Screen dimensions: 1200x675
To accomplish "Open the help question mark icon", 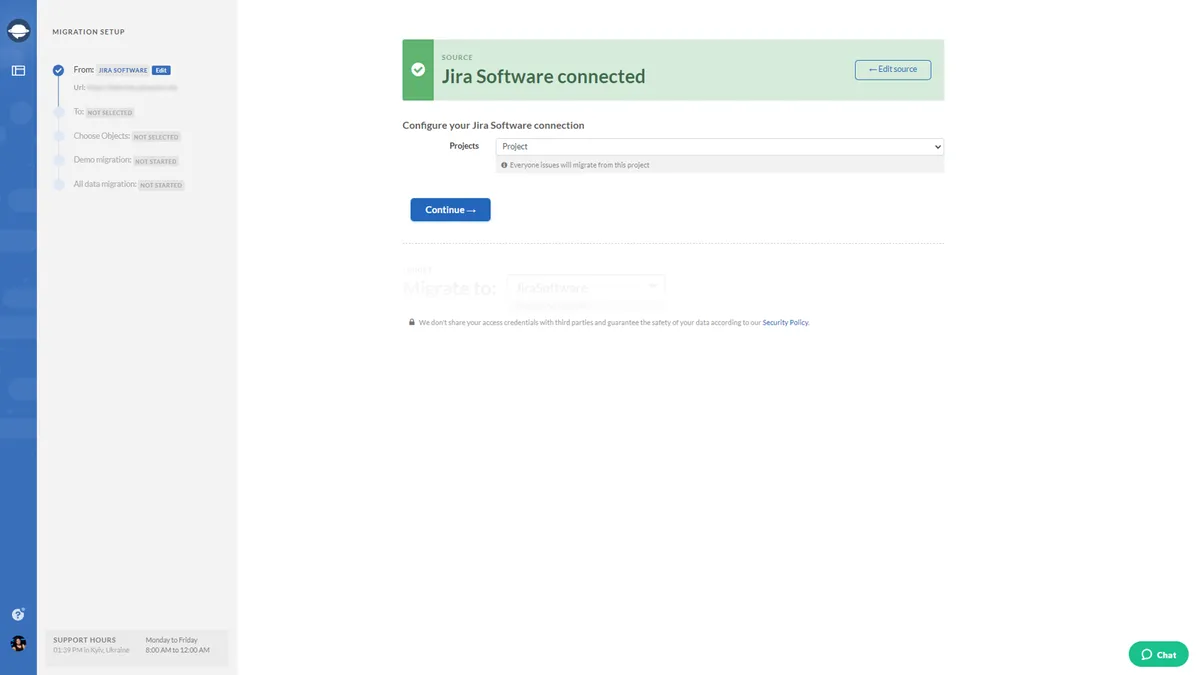I will [x=18, y=615].
